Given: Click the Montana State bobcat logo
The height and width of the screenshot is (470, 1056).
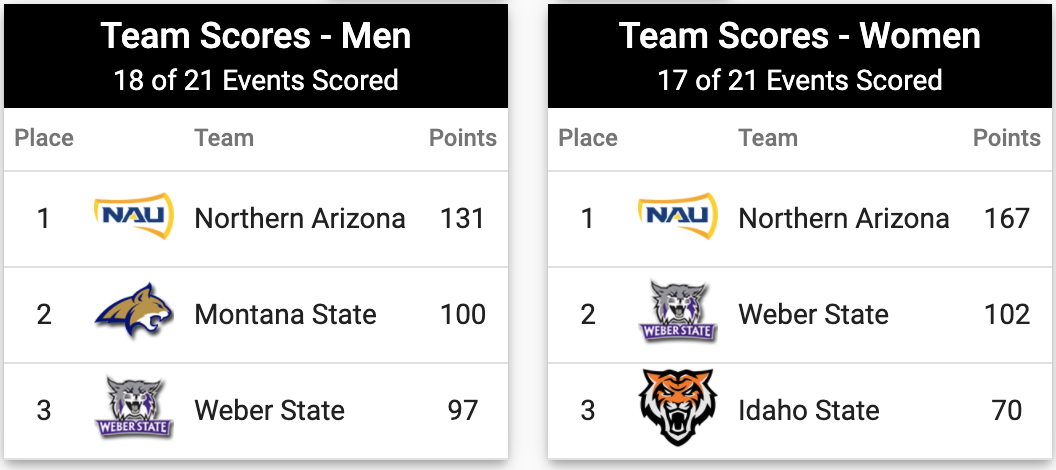Looking at the screenshot, I should (x=134, y=312).
